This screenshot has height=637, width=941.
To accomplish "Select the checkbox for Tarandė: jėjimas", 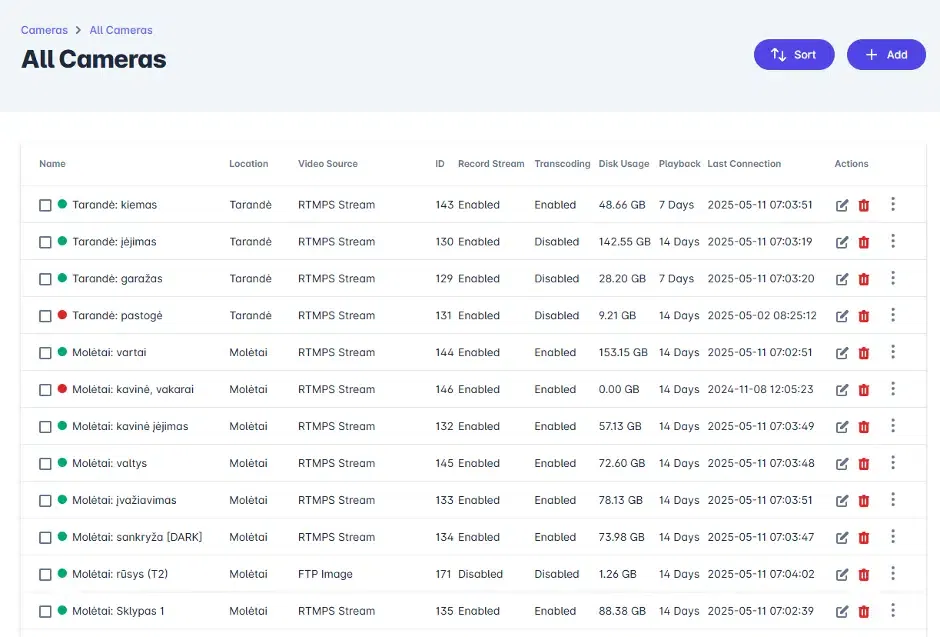I will click(x=45, y=241).
